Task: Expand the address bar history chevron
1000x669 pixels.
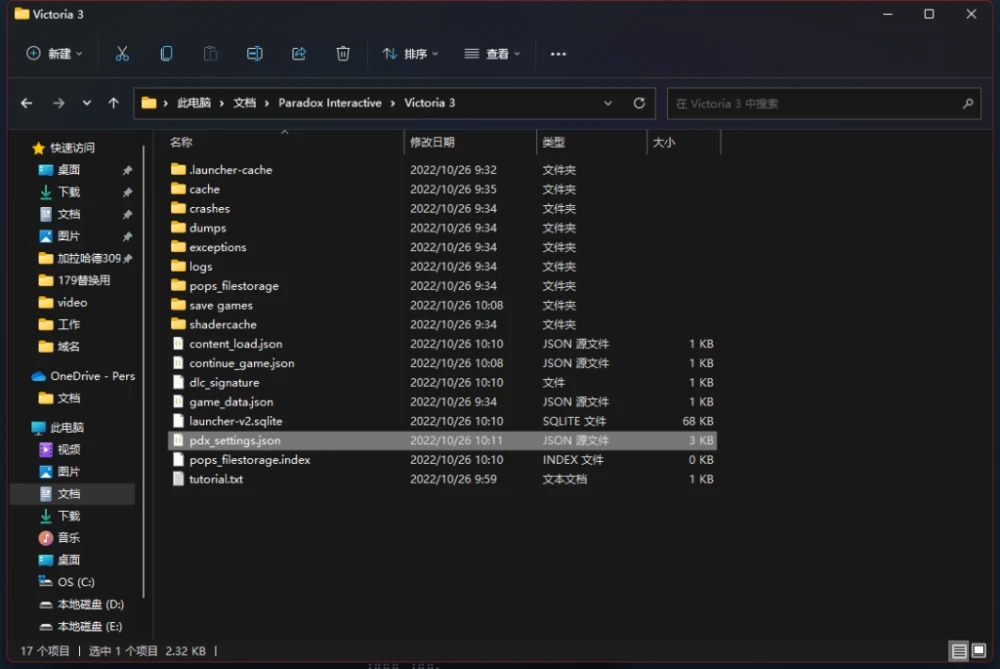Action: click(x=608, y=103)
